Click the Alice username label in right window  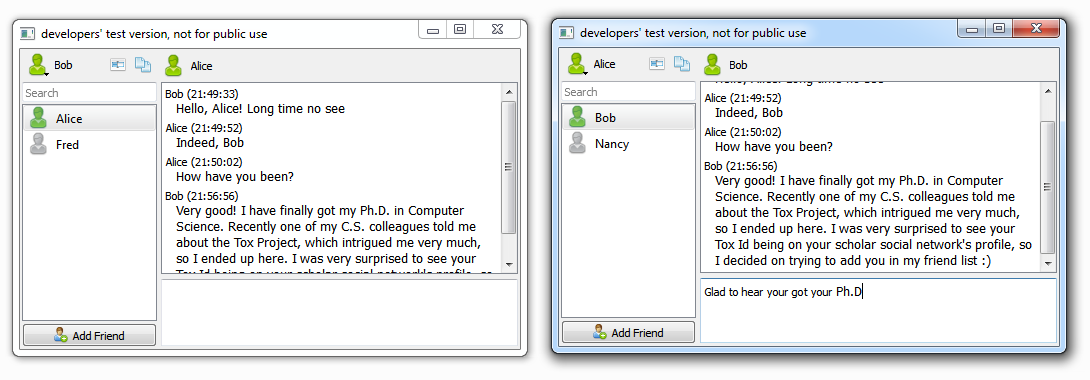[604, 64]
